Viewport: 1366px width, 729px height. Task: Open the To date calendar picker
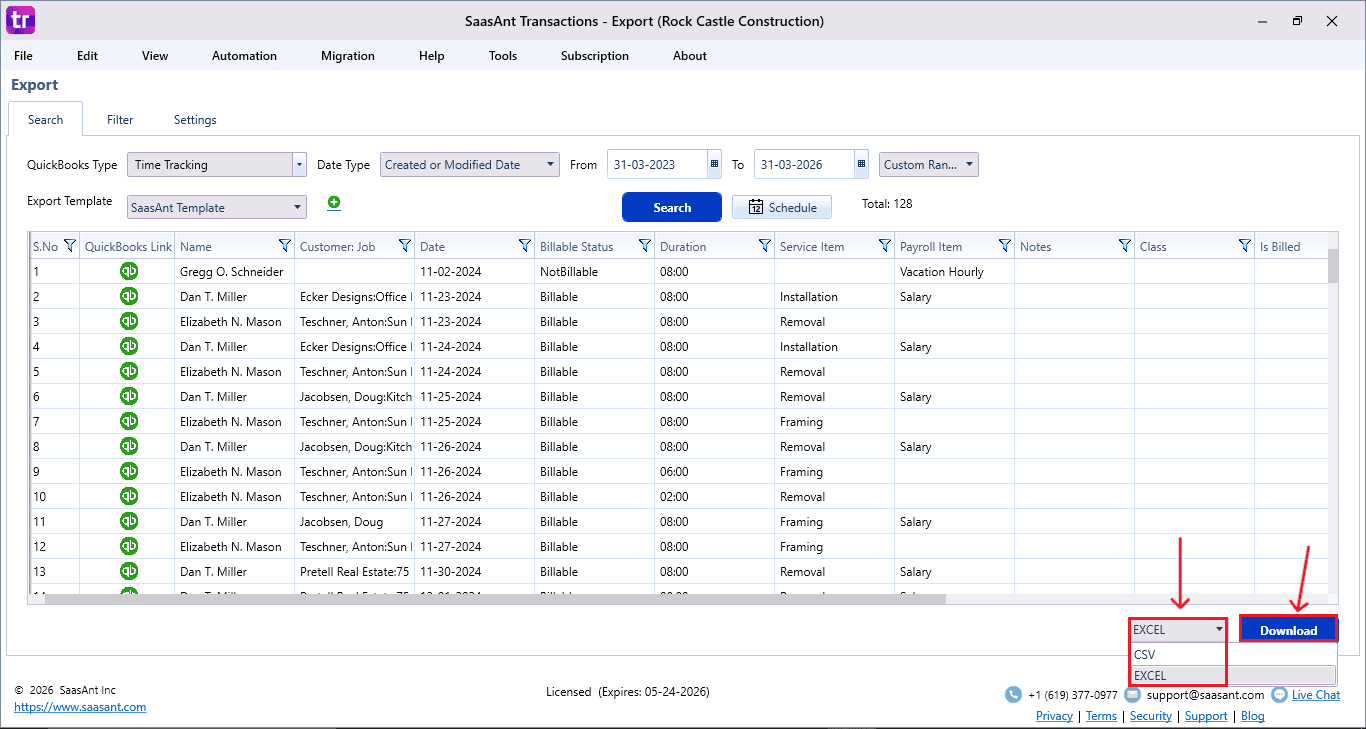point(861,165)
